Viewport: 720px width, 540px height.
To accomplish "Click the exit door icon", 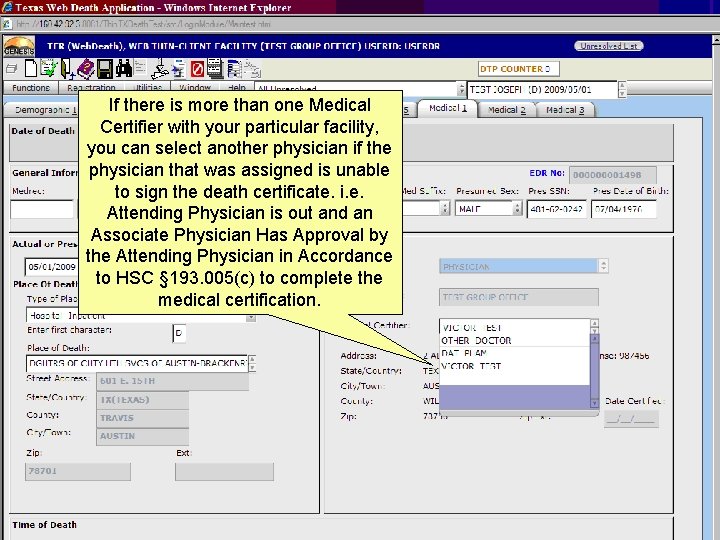I will [x=67, y=69].
